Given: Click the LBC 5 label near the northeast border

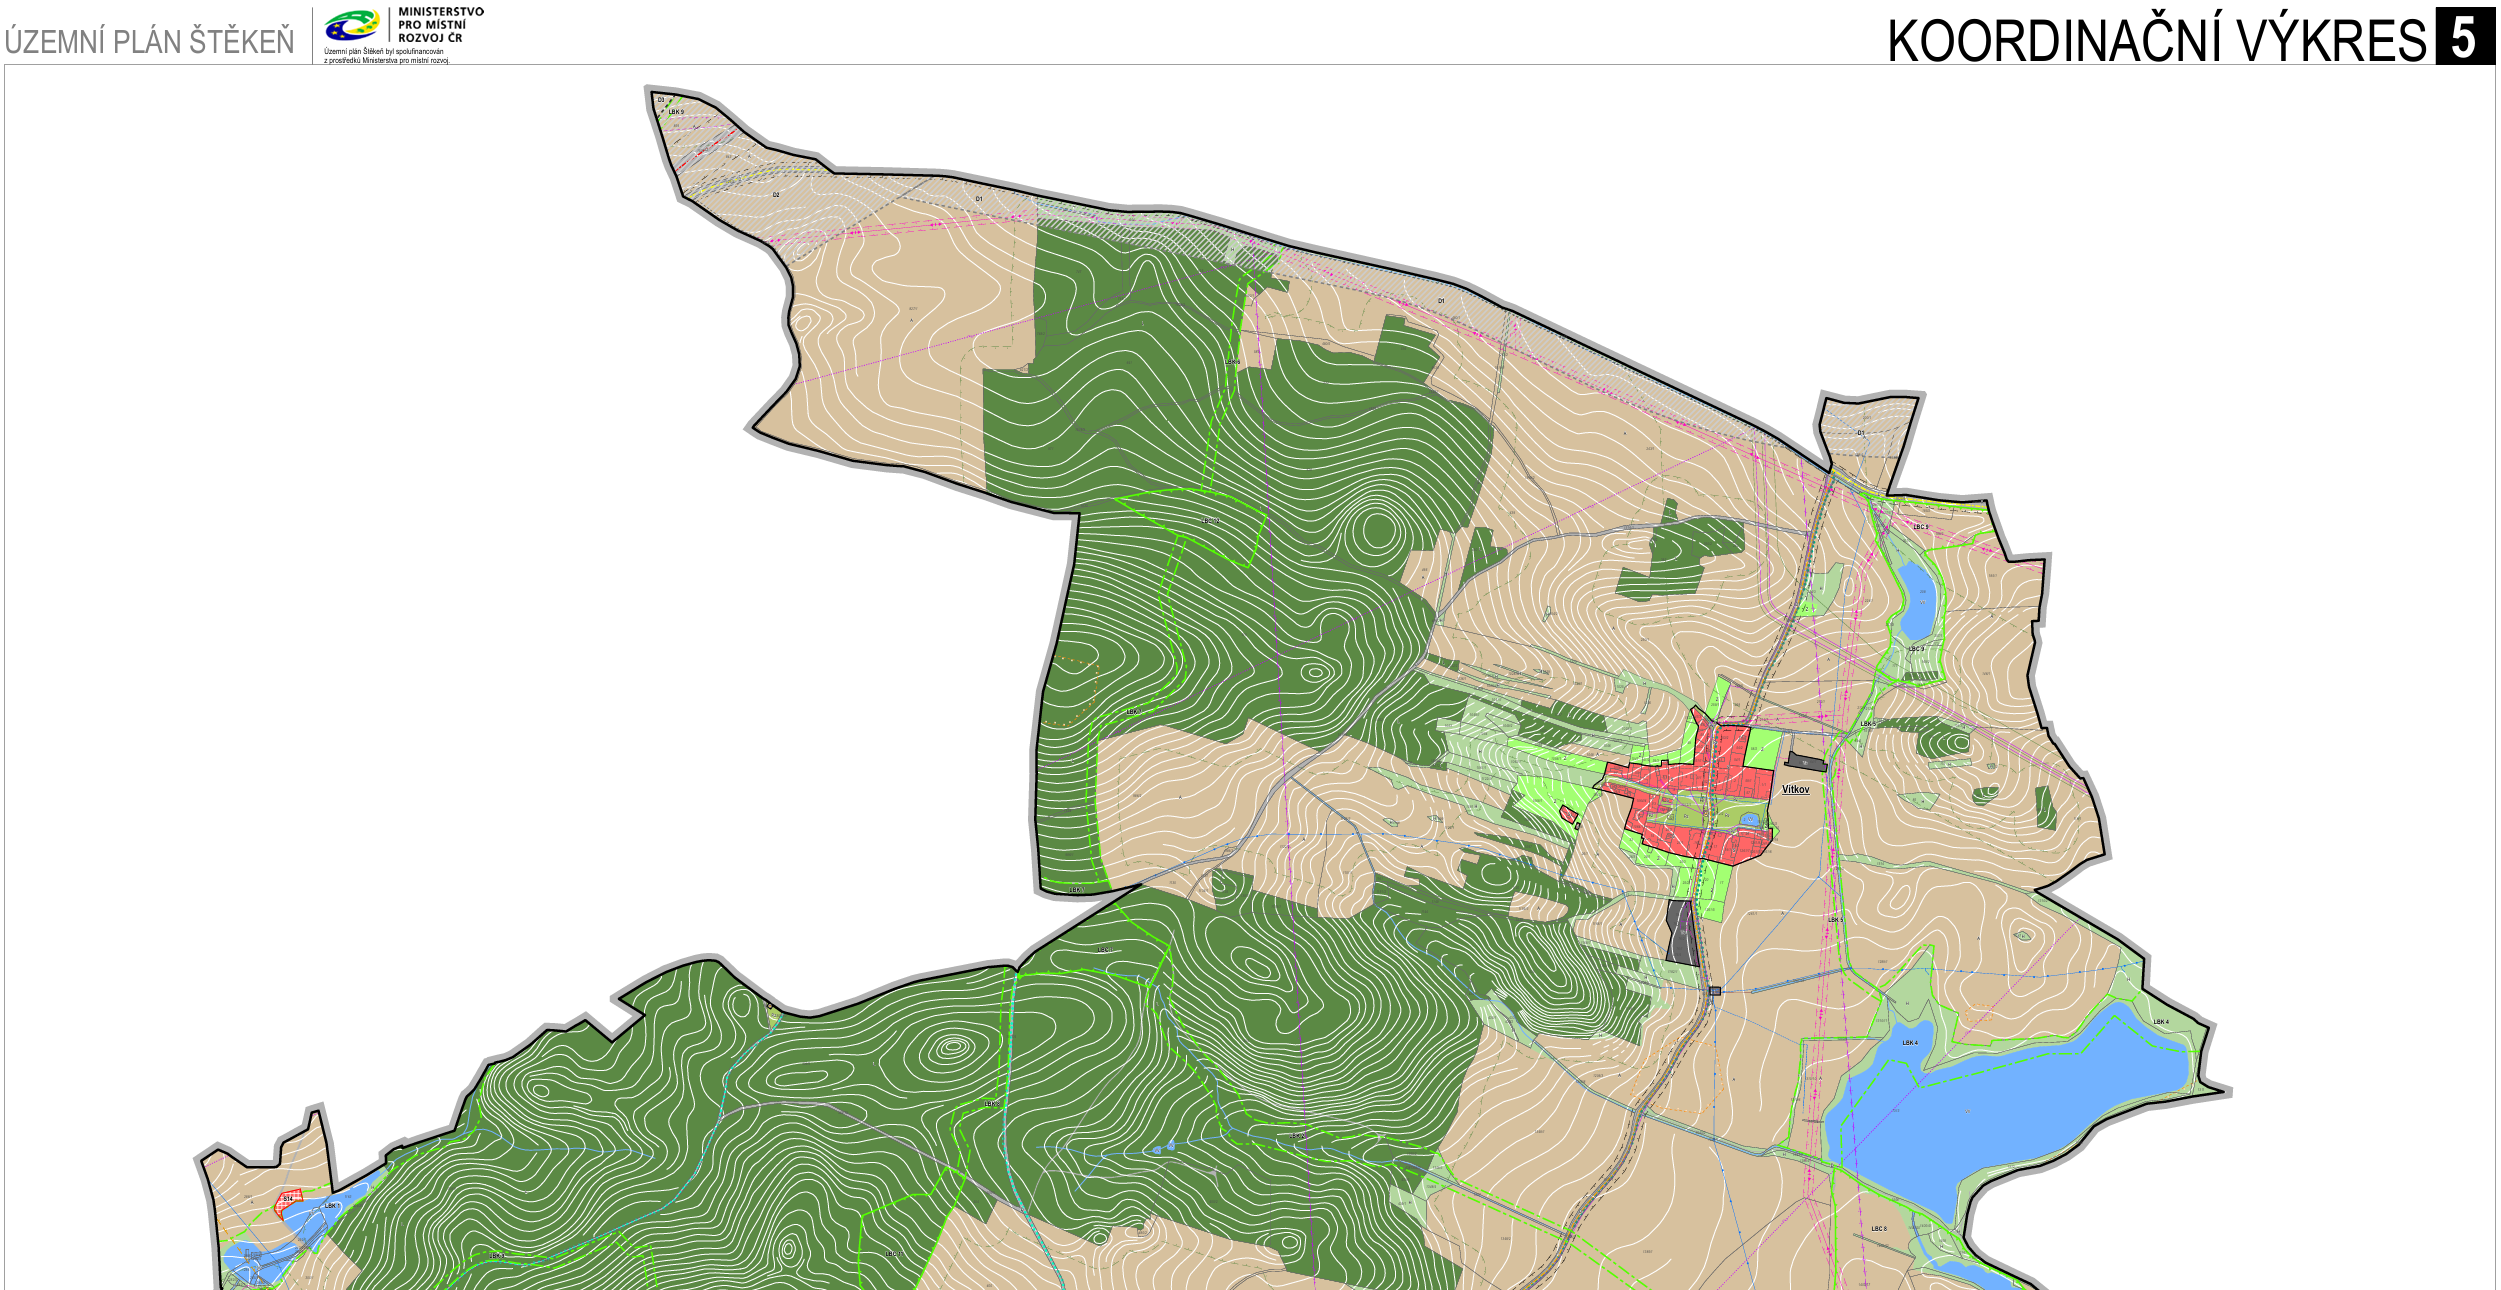Looking at the screenshot, I should [x=1919, y=527].
